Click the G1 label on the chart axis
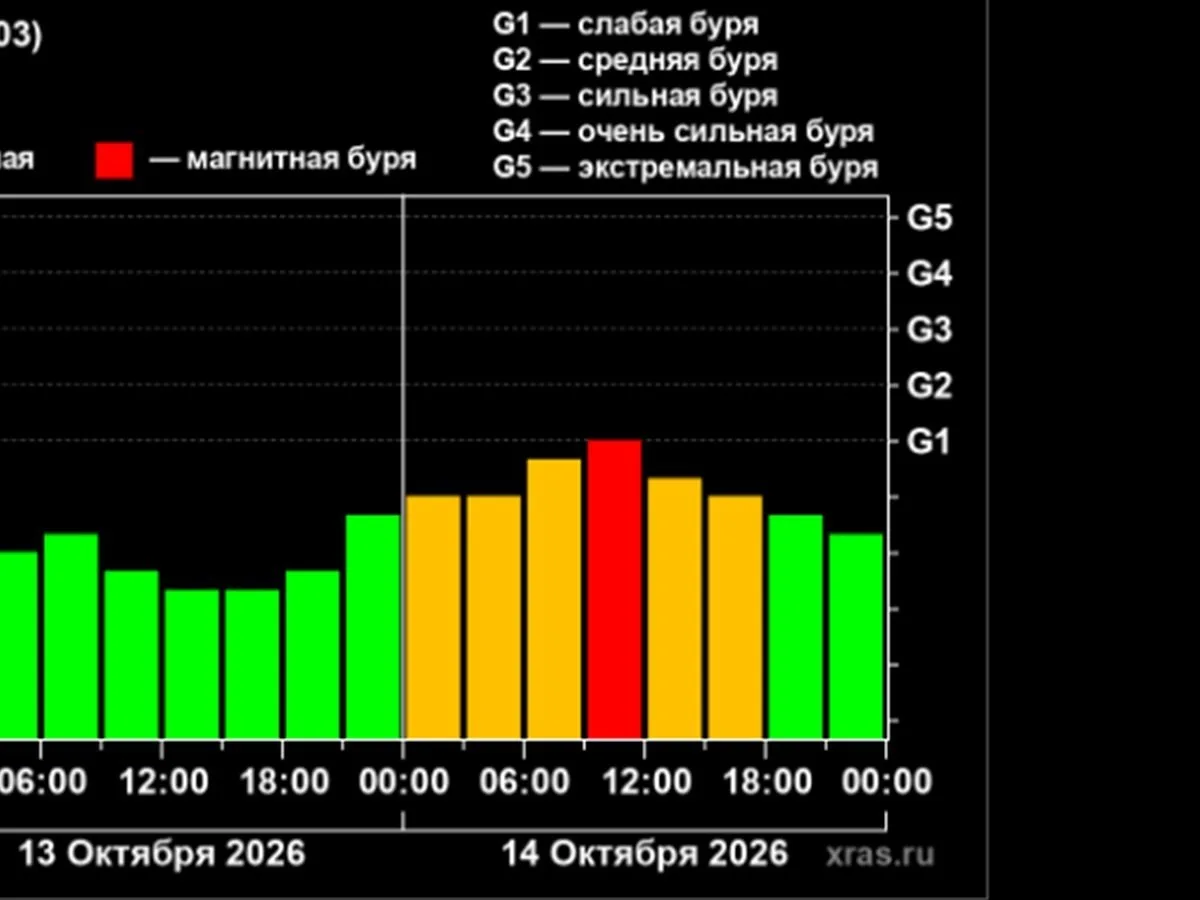This screenshot has width=1200, height=900. [928, 442]
